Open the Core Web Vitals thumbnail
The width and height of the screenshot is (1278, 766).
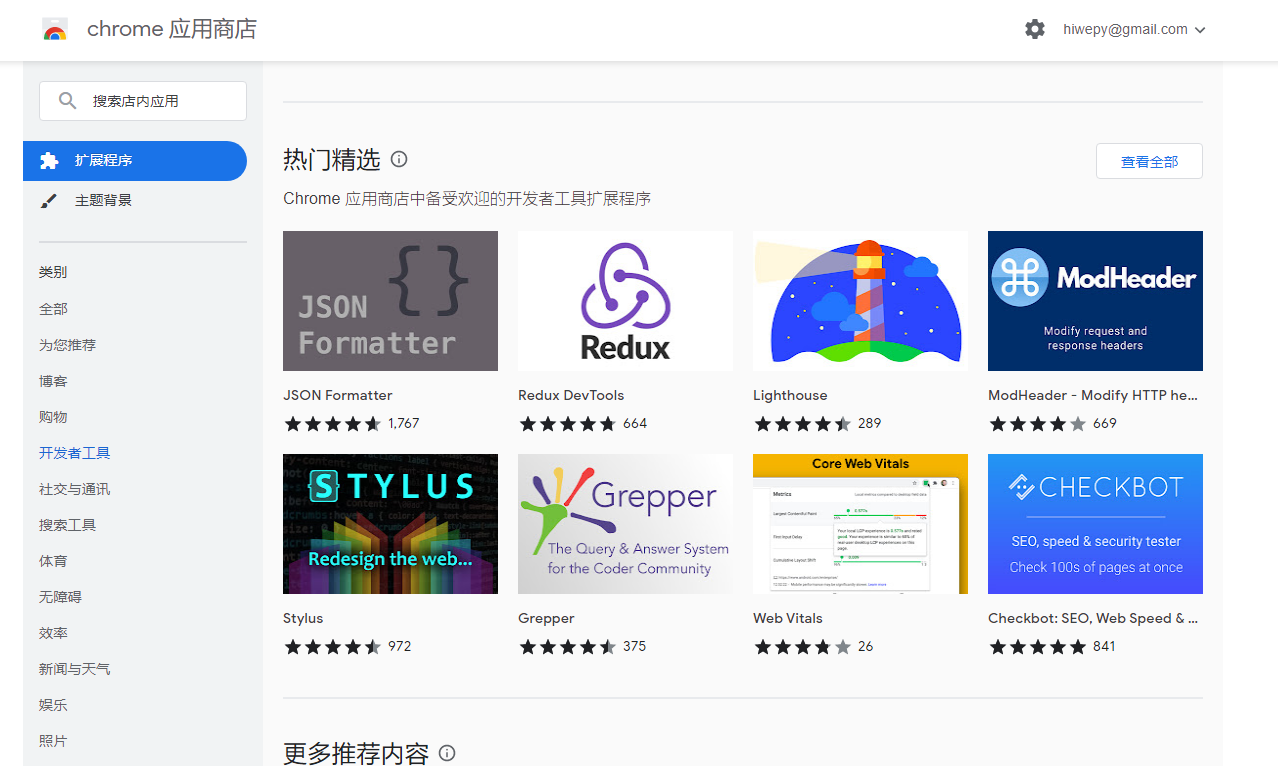click(860, 524)
